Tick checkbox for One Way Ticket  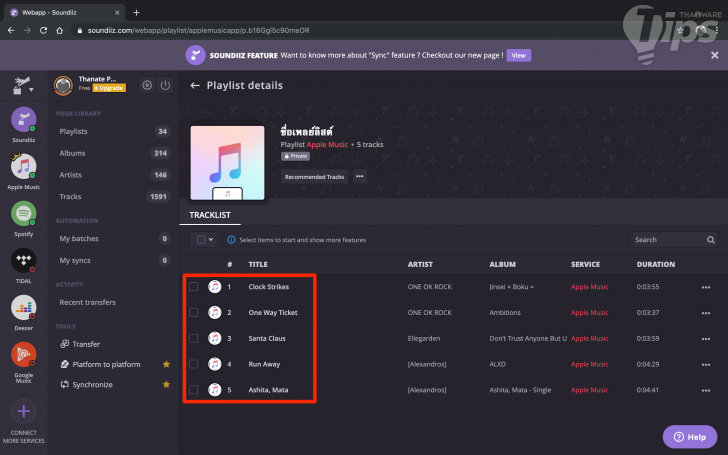194,312
